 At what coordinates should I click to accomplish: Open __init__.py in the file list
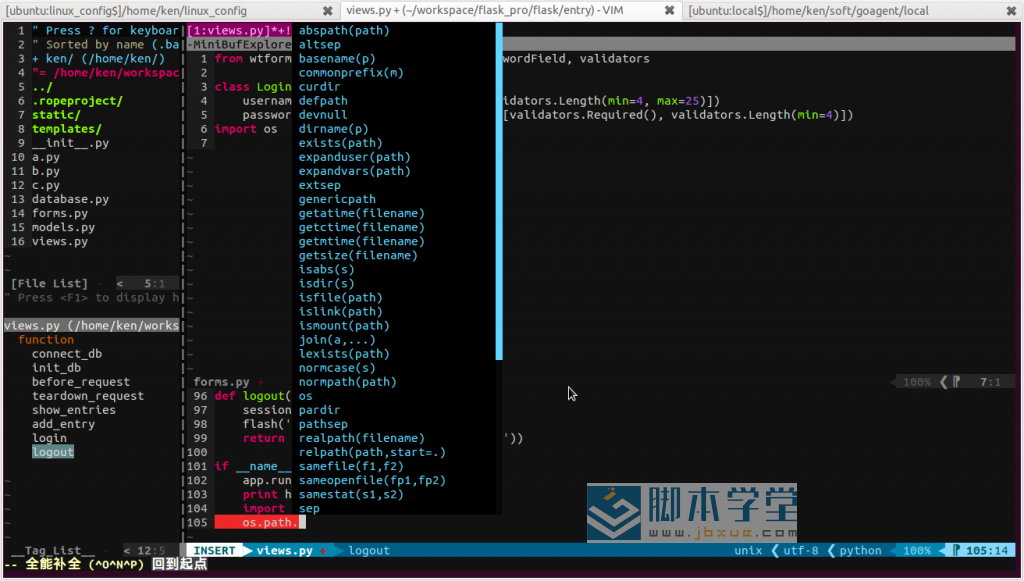(71, 142)
